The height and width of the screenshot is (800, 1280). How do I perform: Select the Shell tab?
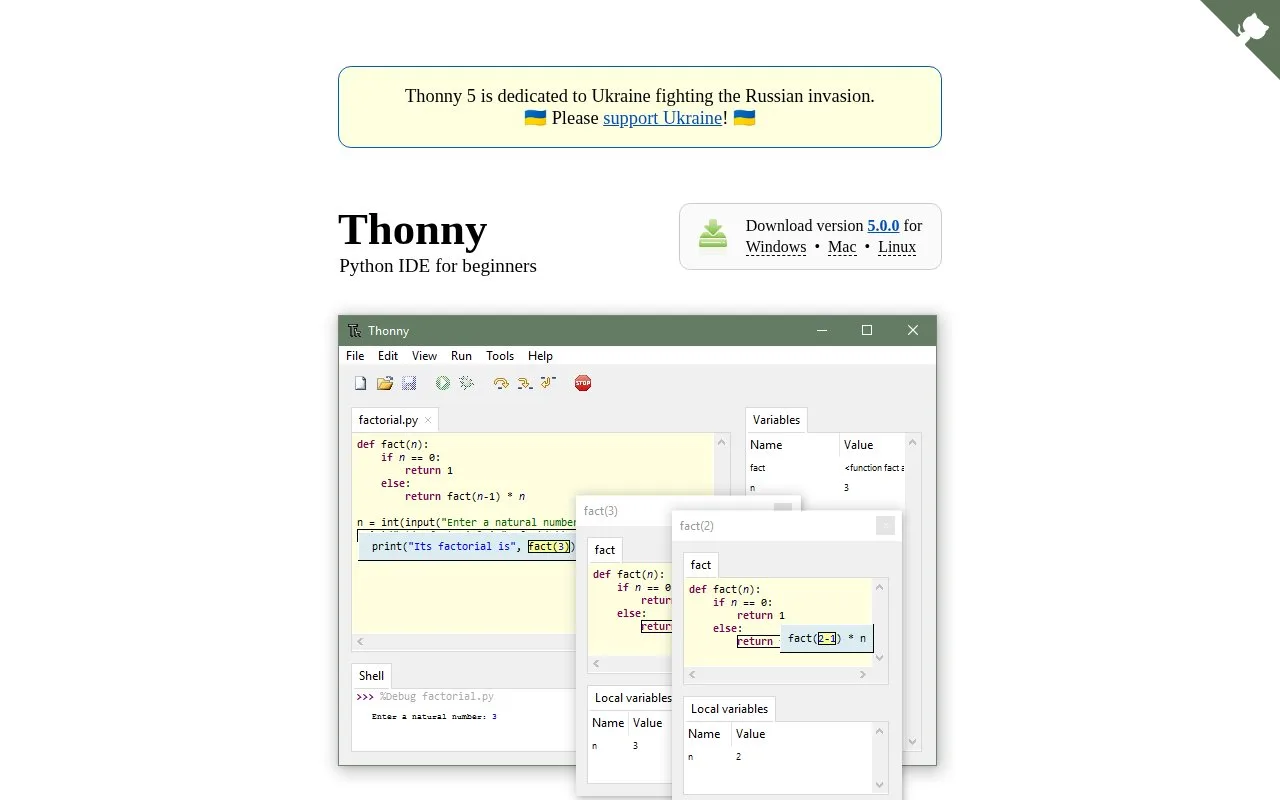(x=371, y=676)
